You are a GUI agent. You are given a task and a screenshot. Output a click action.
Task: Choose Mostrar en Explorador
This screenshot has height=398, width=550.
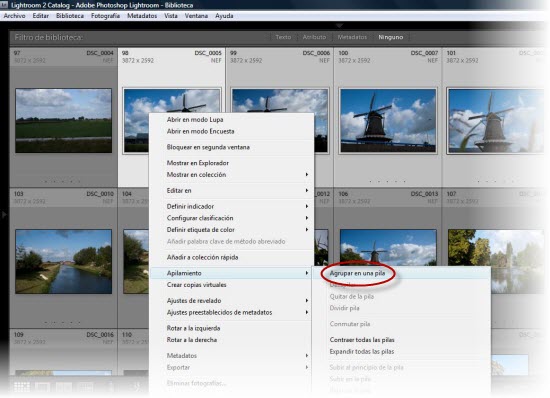[x=197, y=163]
